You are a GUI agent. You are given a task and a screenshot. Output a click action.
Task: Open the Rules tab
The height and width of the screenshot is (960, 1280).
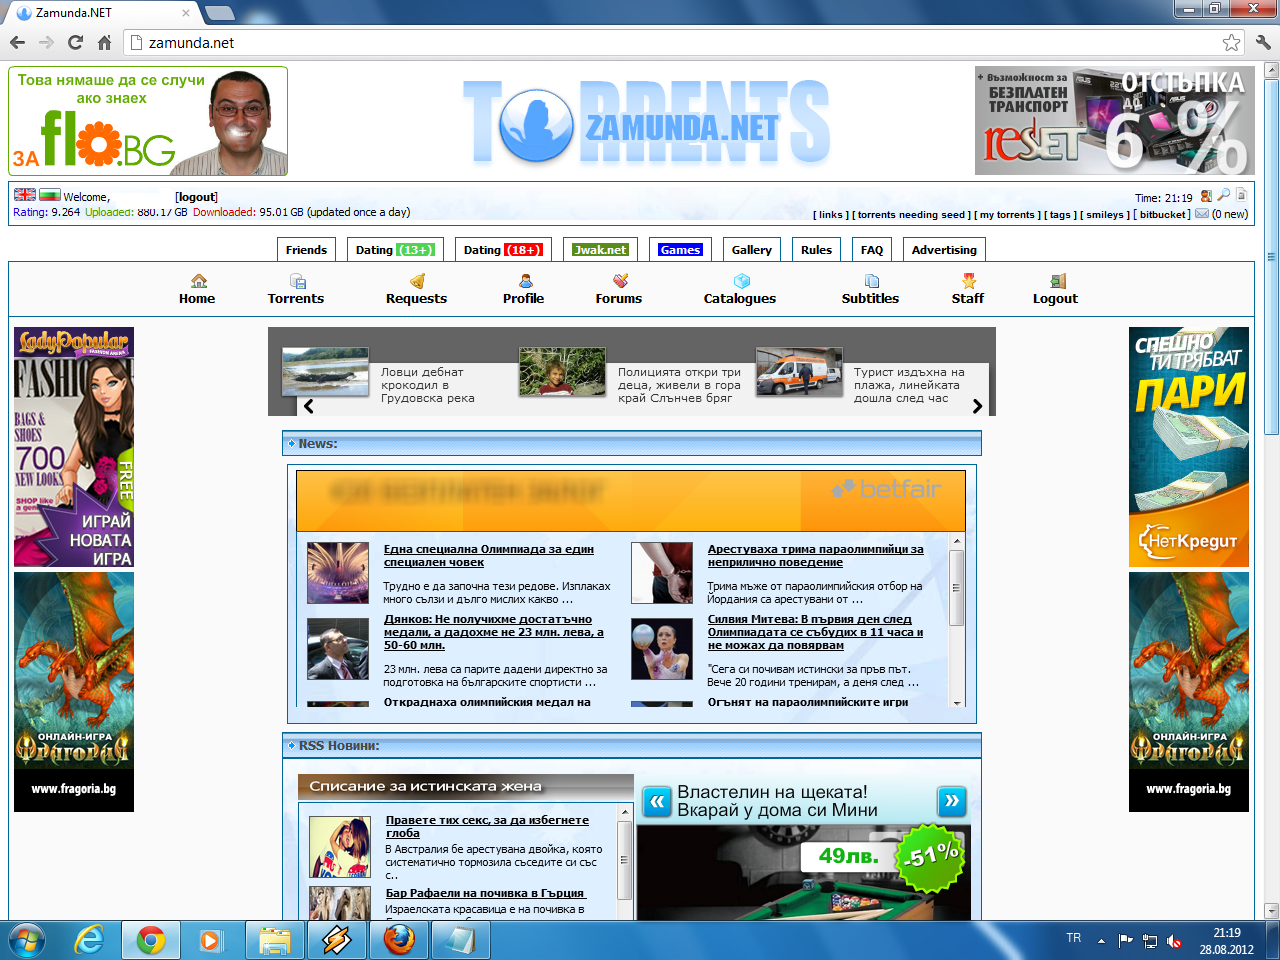click(816, 250)
